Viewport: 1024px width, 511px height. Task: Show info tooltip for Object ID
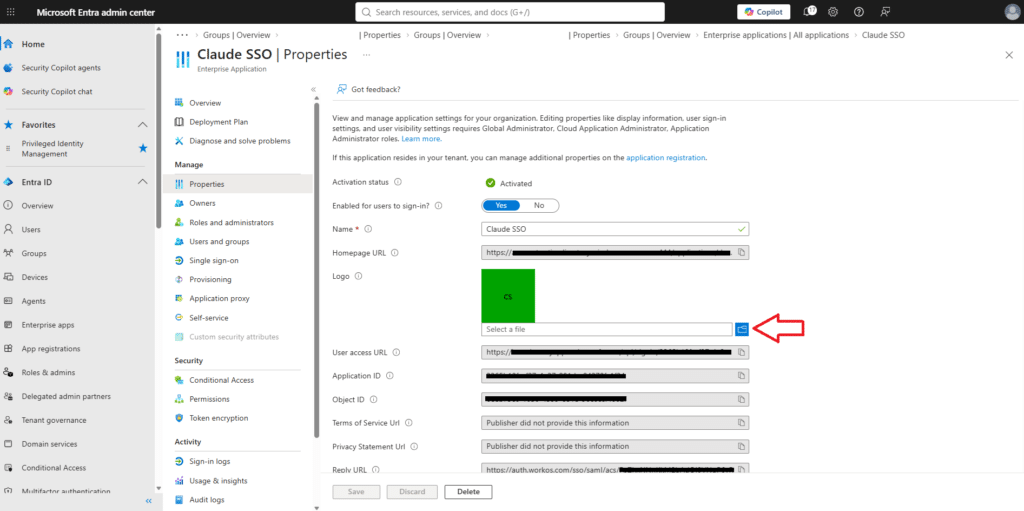pyautogui.click(x=374, y=399)
